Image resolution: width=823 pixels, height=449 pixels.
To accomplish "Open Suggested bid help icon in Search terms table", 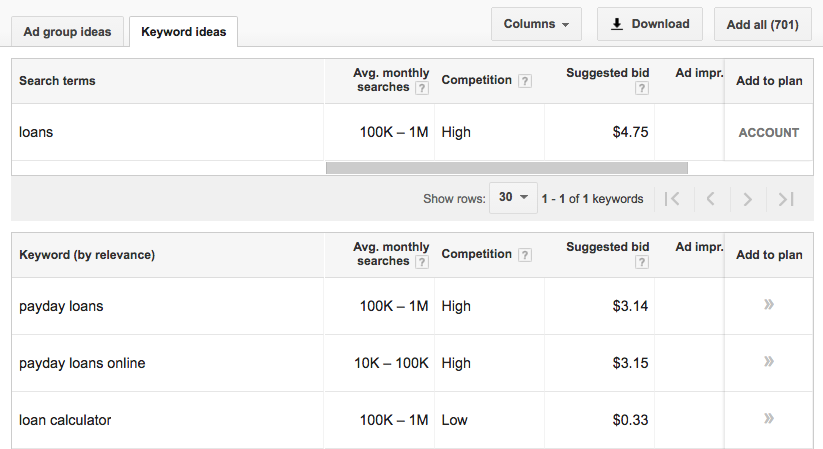I will point(641,88).
